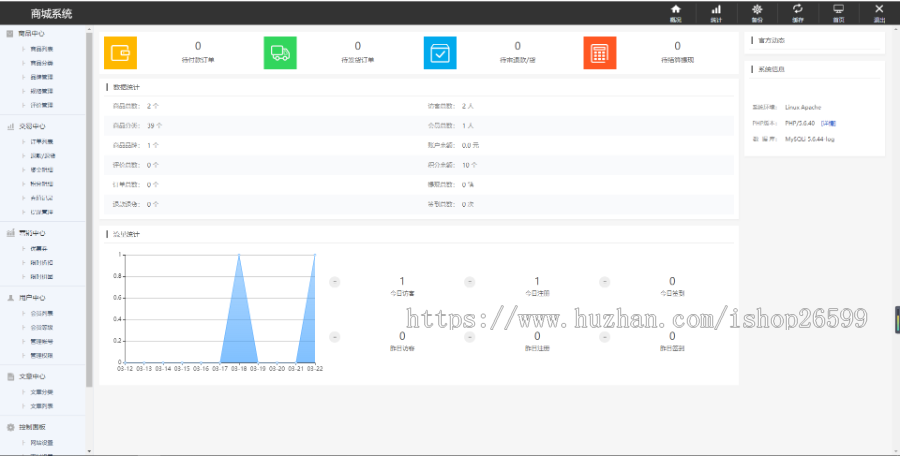This screenshot has height=456, width=900.
Task: Click the sidebar vertical scrollbar
Action: tap(89, 200)
